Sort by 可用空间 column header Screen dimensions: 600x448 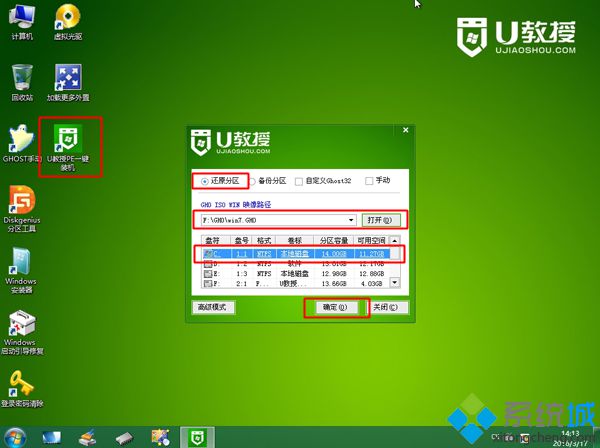371,241
